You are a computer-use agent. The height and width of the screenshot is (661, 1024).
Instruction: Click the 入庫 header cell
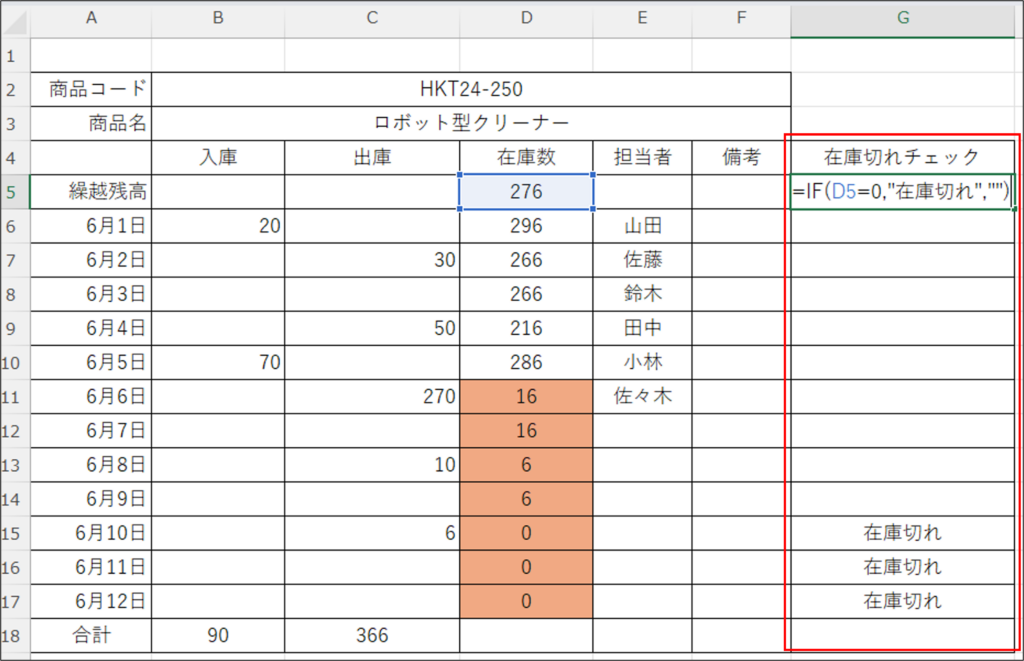click(x=218, y=157)
